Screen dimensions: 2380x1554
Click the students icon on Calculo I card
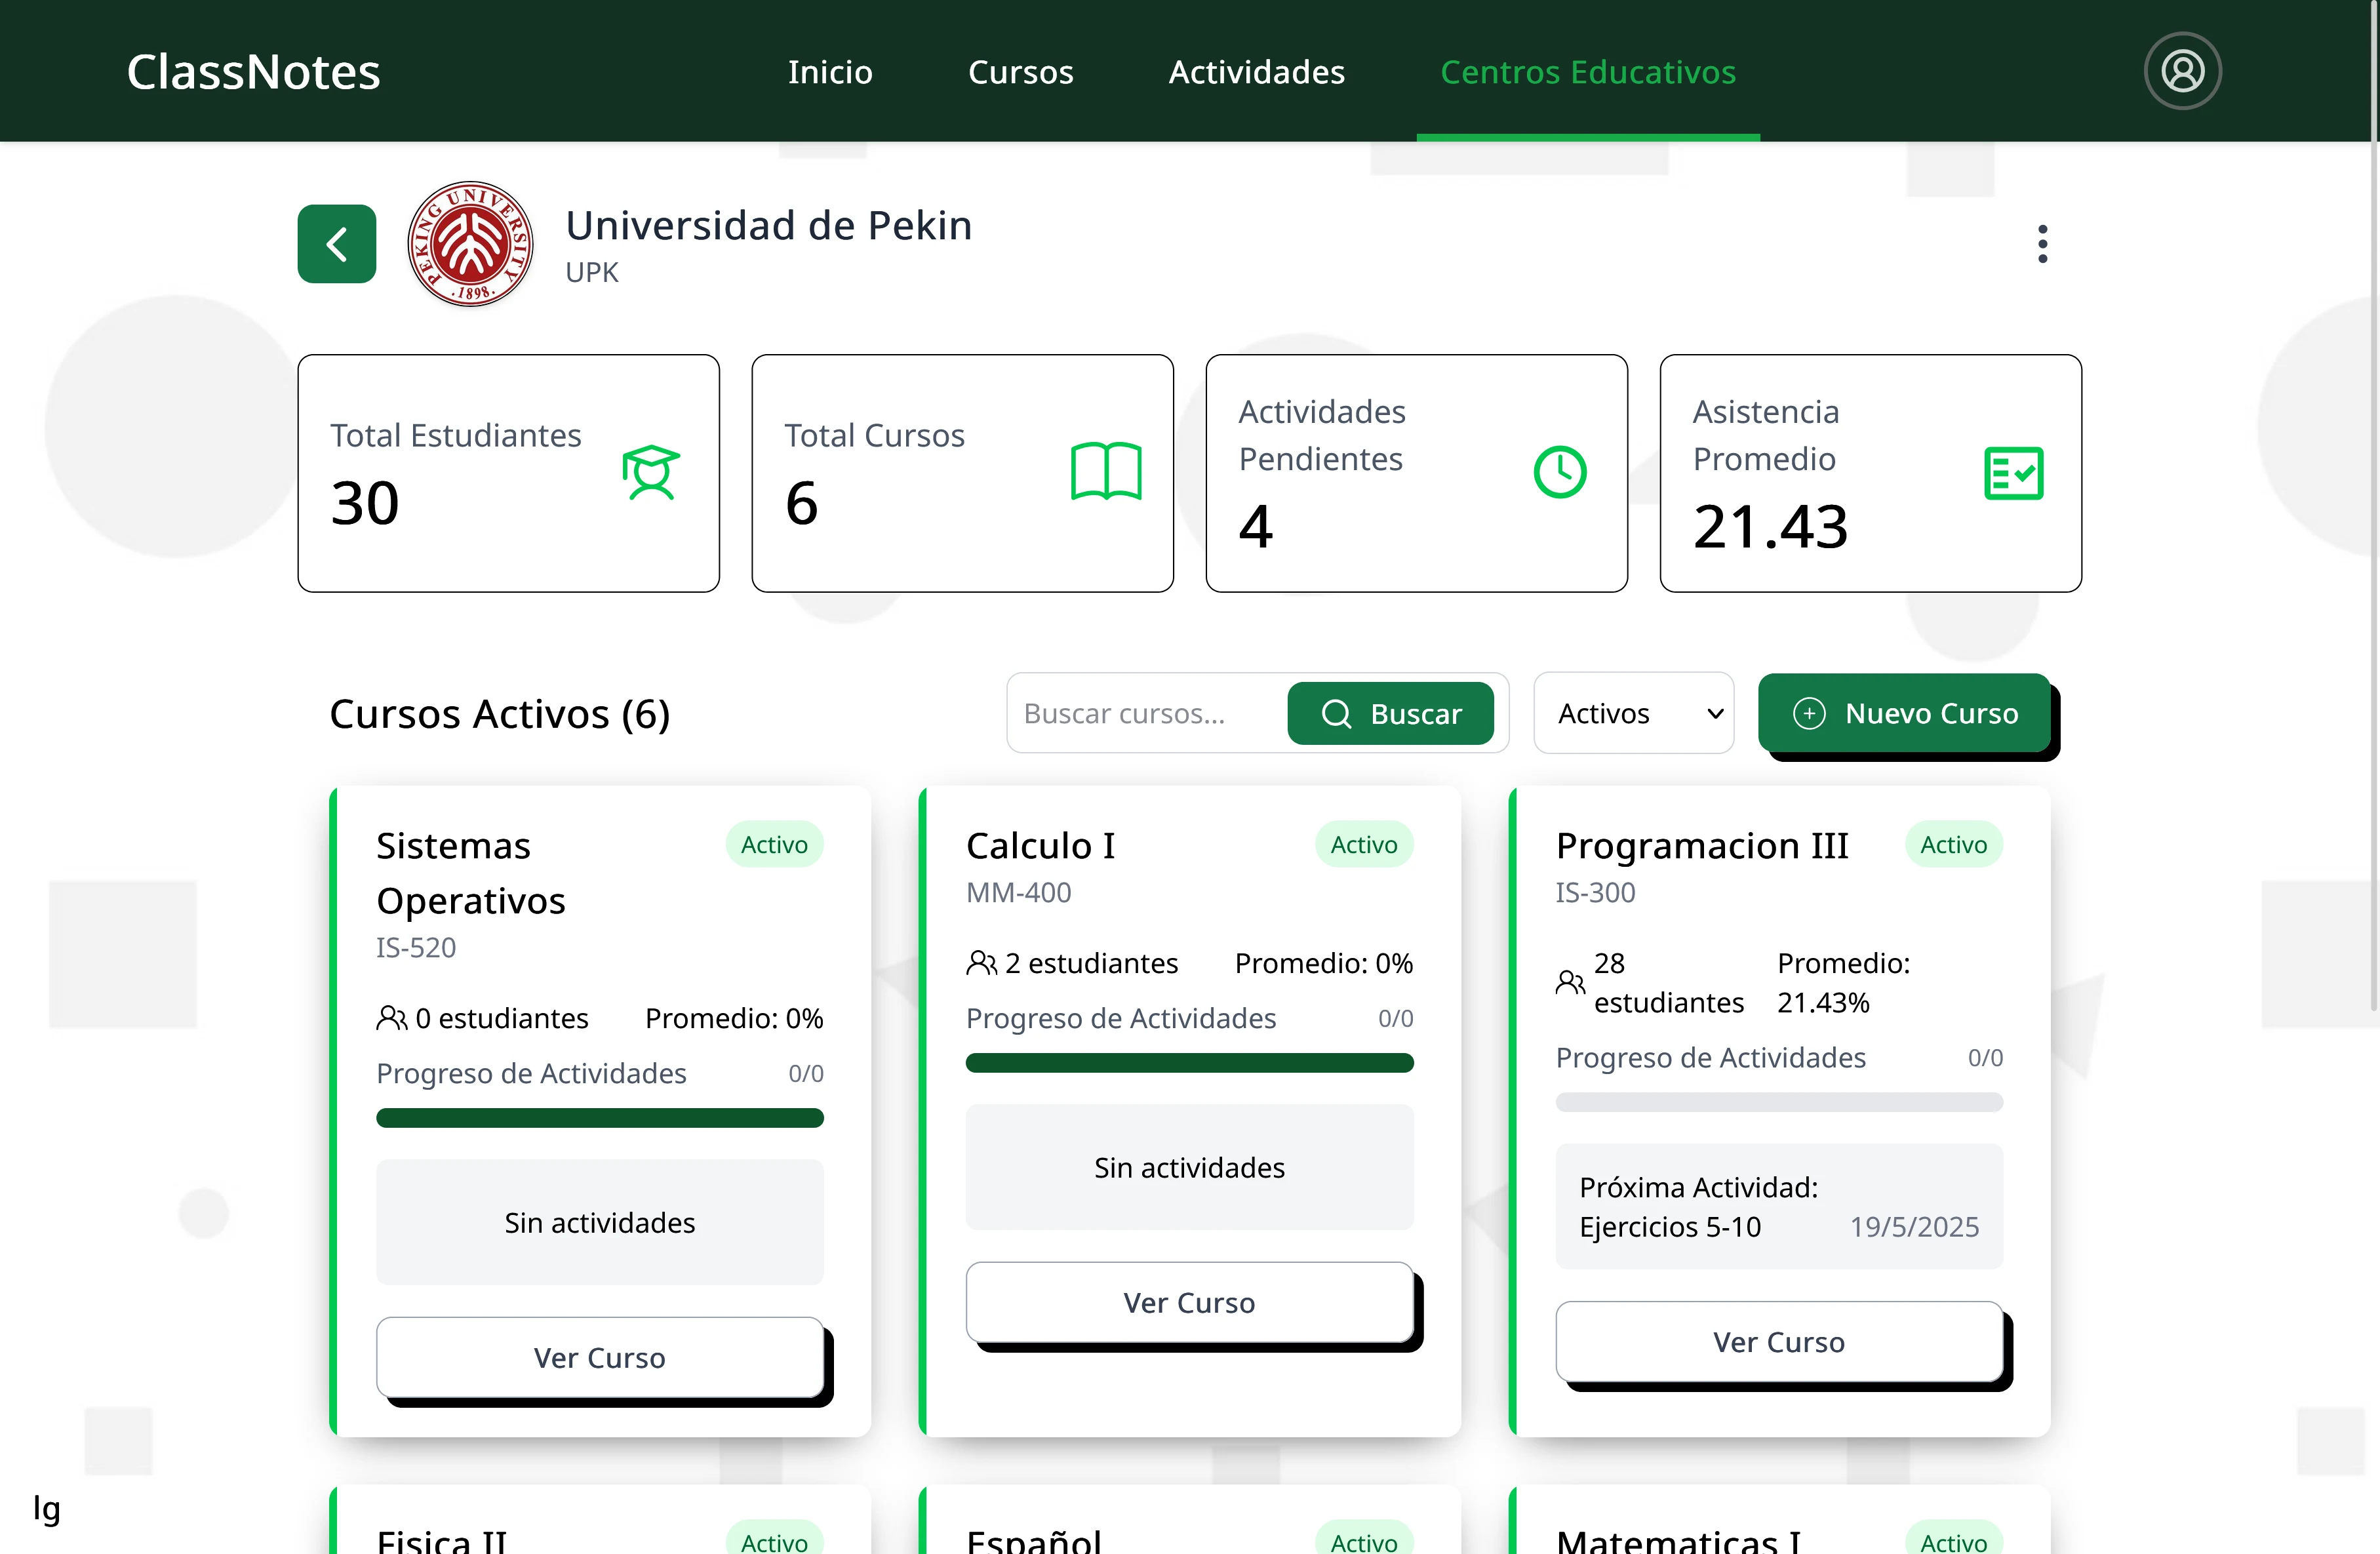981,963
